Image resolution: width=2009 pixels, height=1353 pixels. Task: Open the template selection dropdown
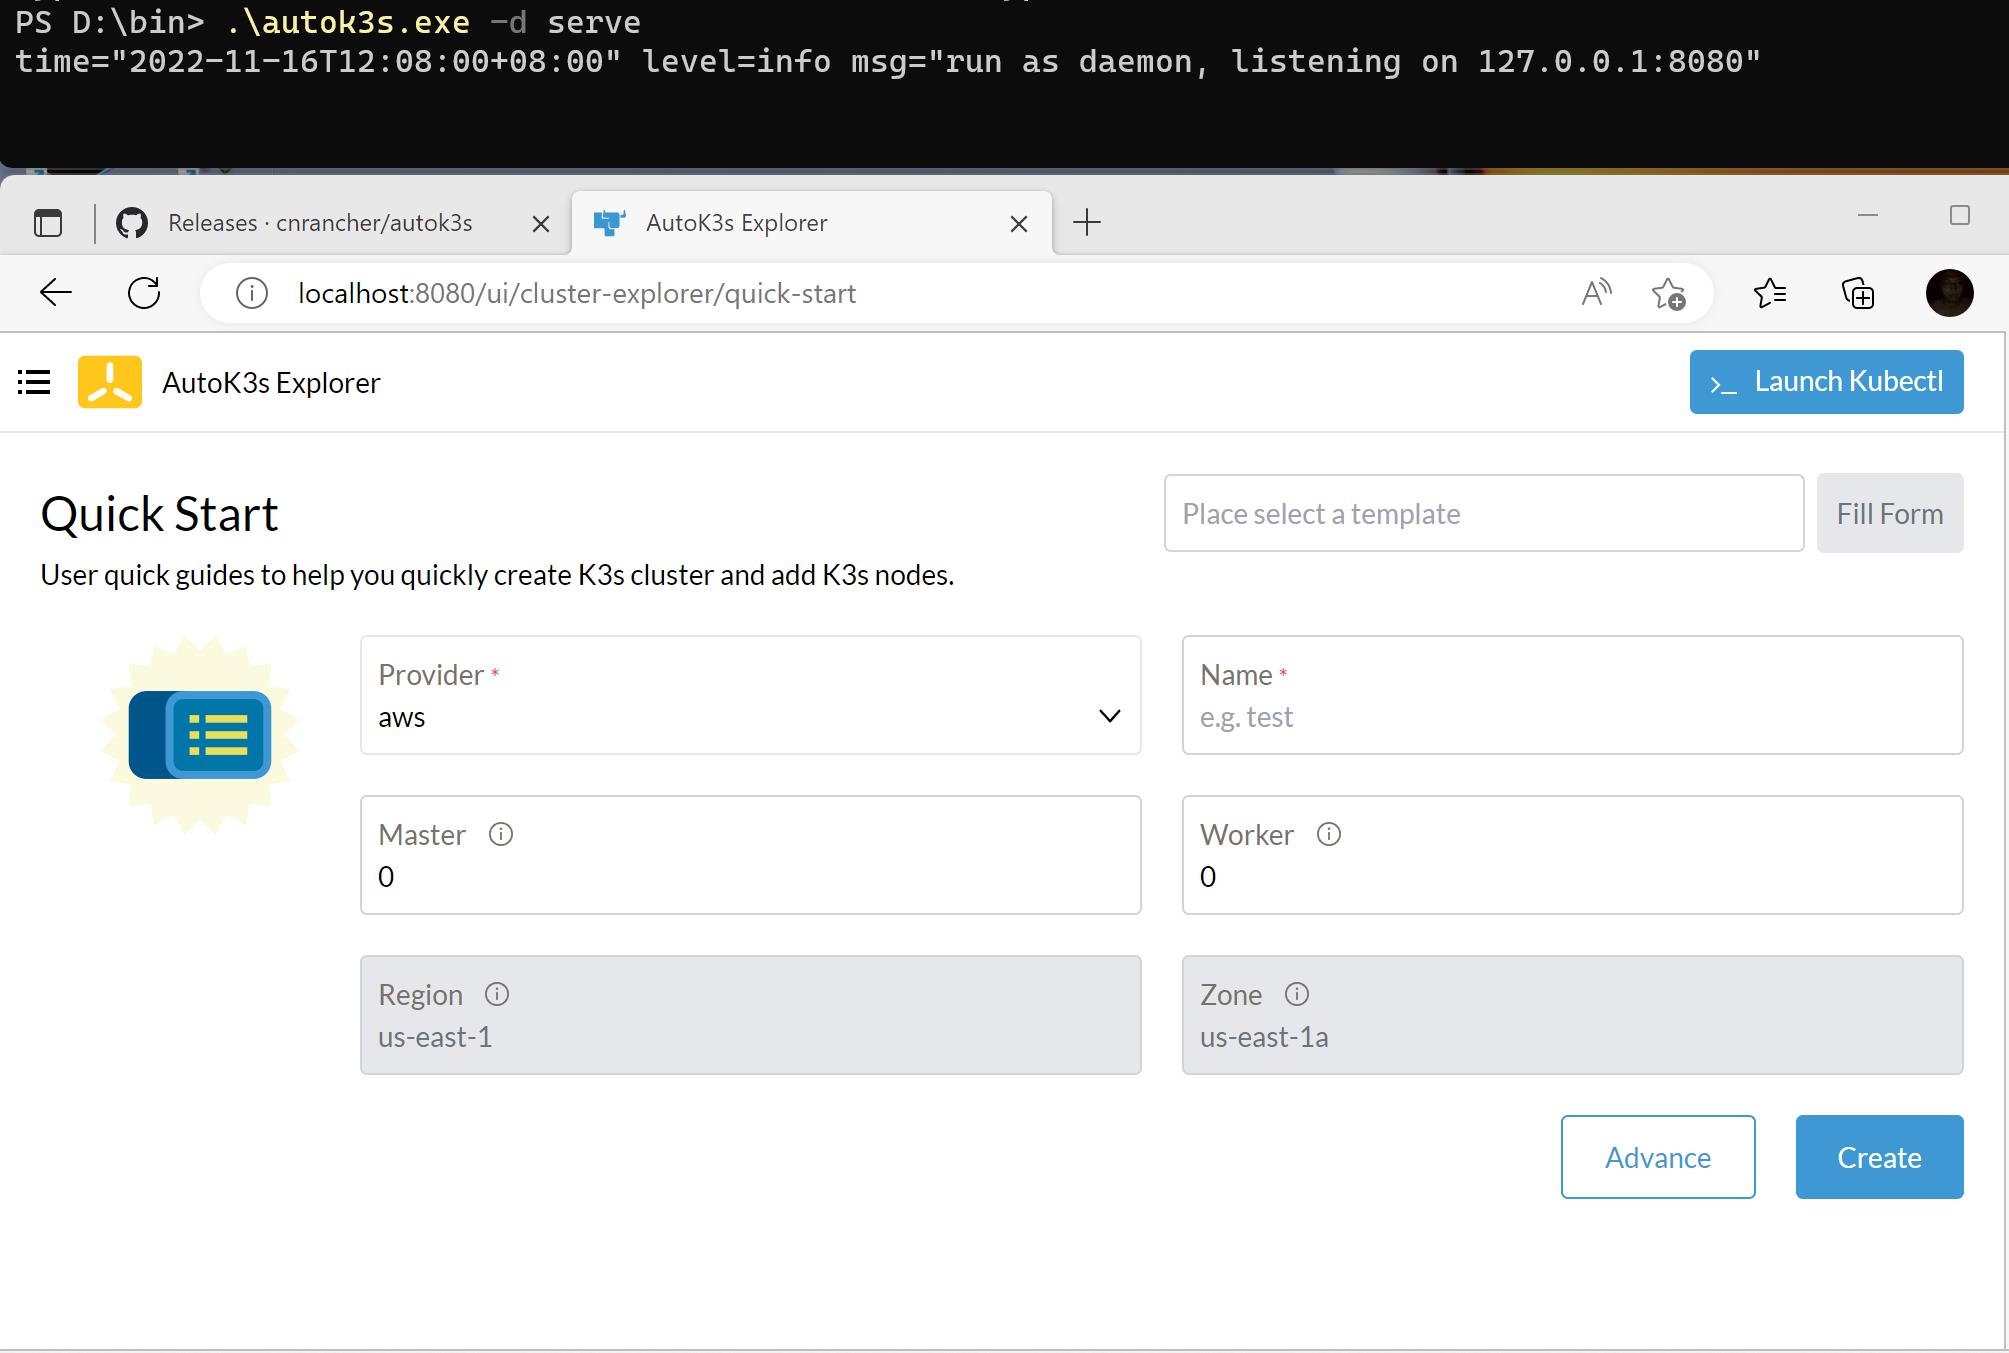pyautogui.click(x=1483, y=513)
